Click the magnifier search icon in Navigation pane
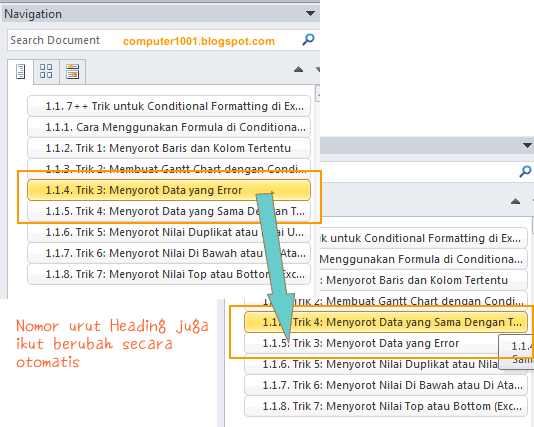534x427 pixels. point(308,40)
